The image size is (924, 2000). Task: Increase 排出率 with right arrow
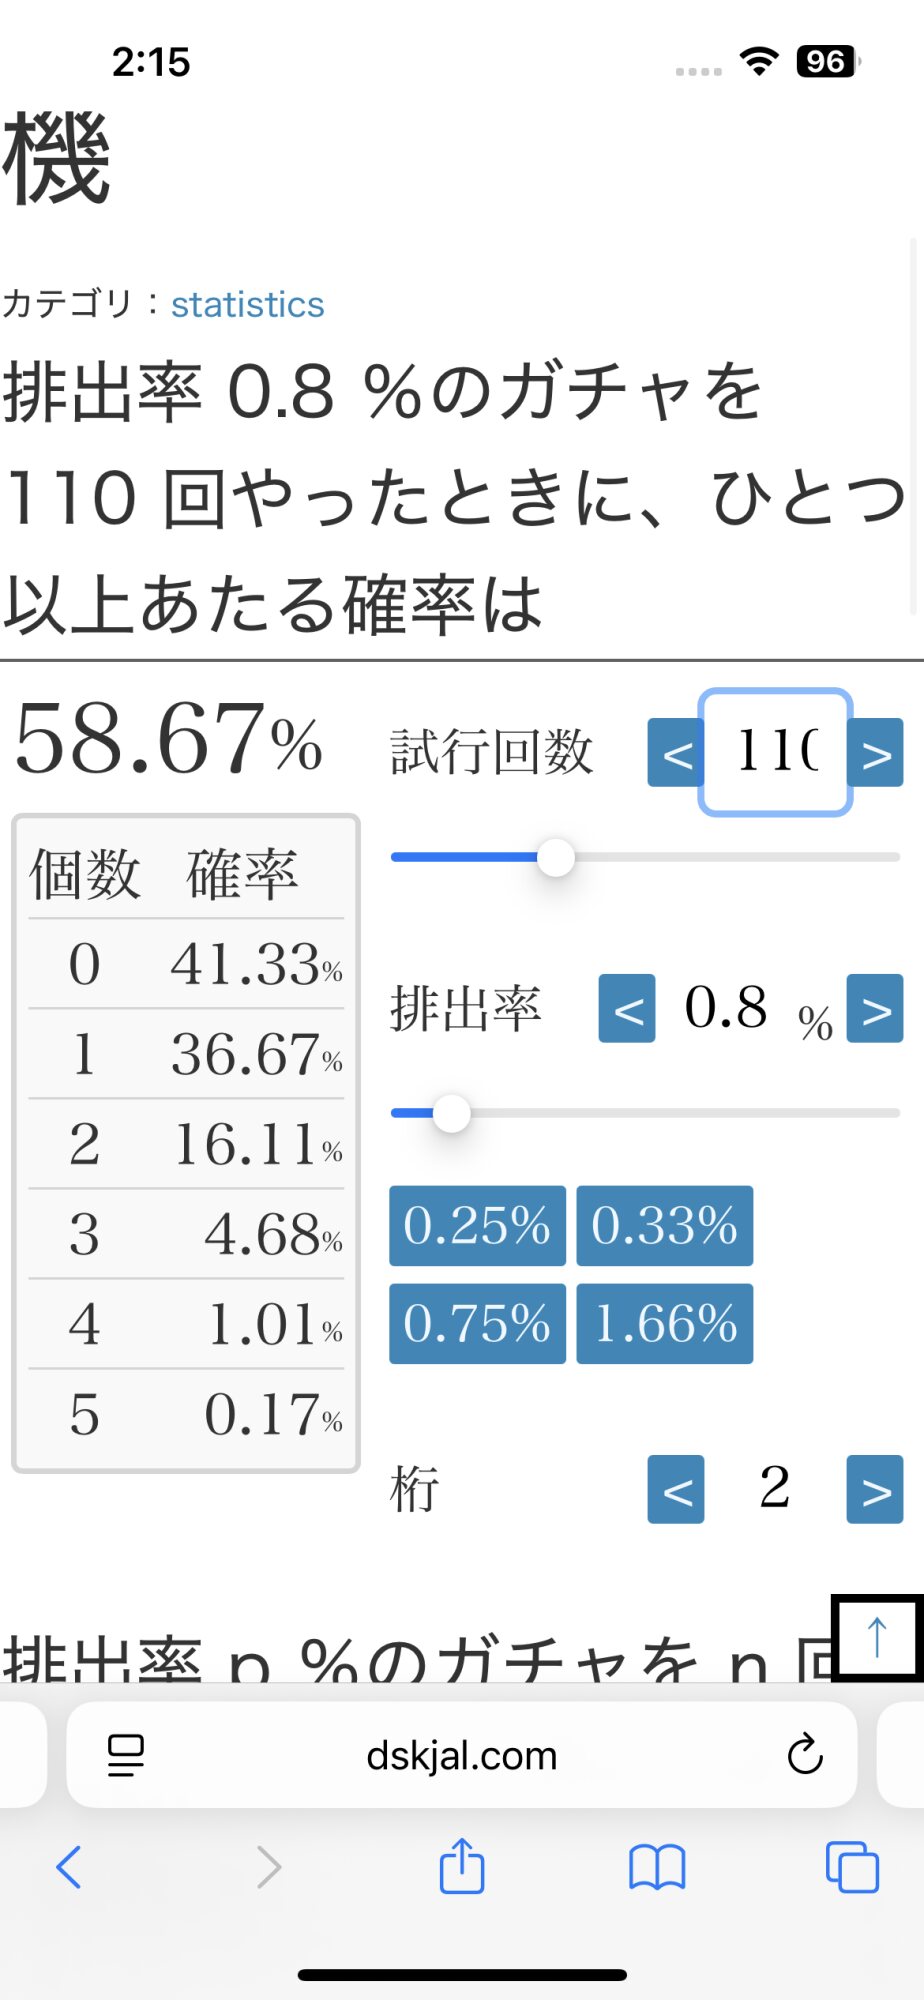[x=875, y=1009]
